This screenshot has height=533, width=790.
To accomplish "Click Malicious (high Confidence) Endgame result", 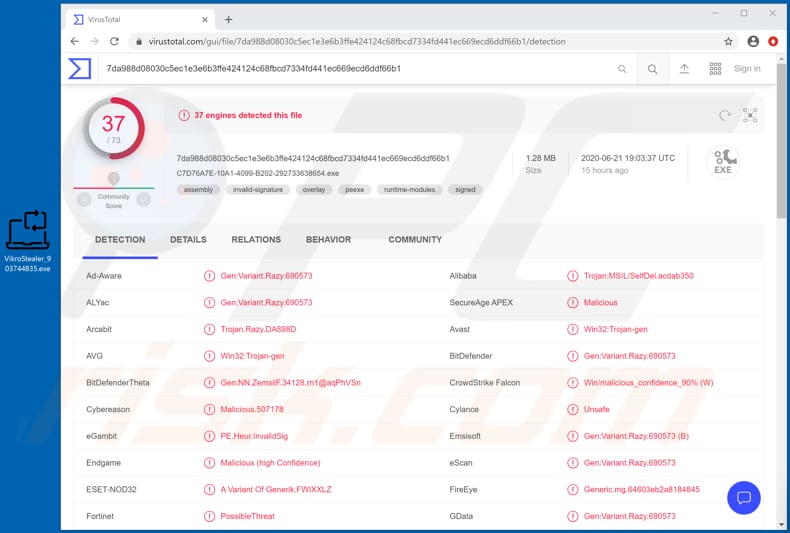I will point(270,463).
